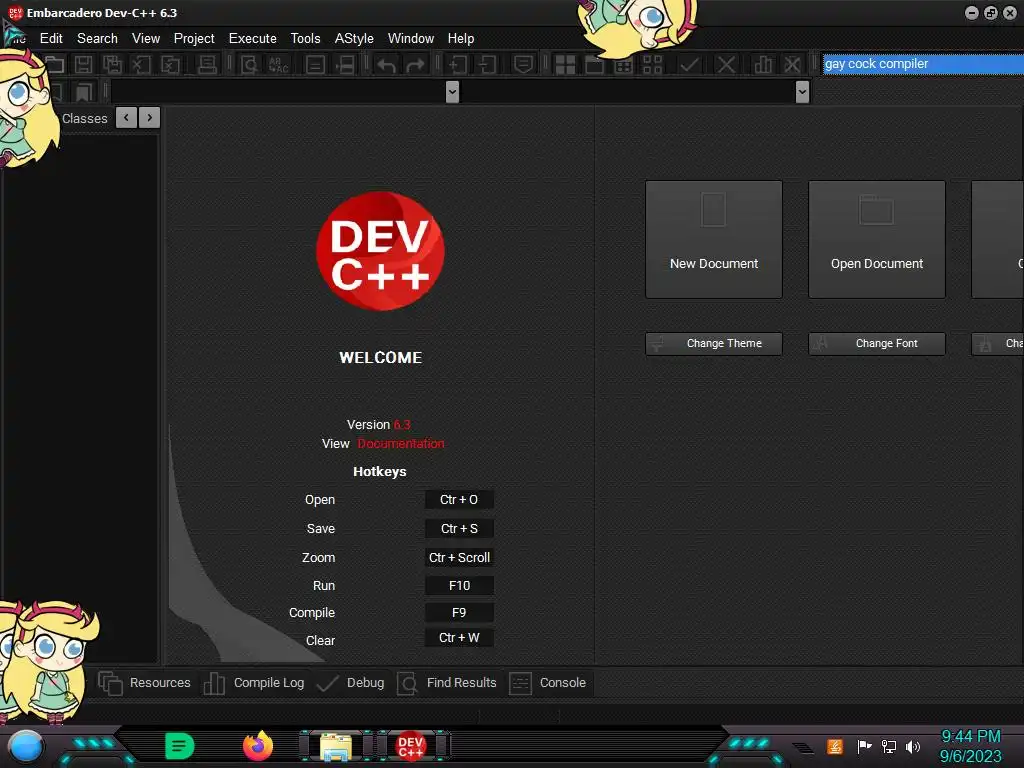The height and width of the screenshot is (768, 1024).
Task: Click the Delete Profiling Information icon
Action: pyautogui.click(x=792, y=64)
